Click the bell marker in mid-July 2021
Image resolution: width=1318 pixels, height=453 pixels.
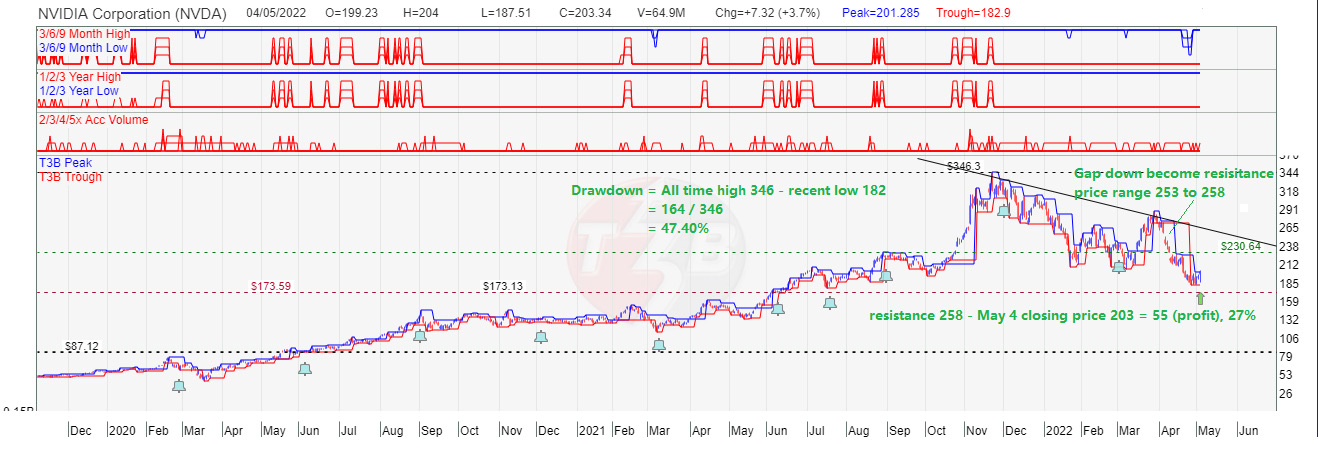830,303
